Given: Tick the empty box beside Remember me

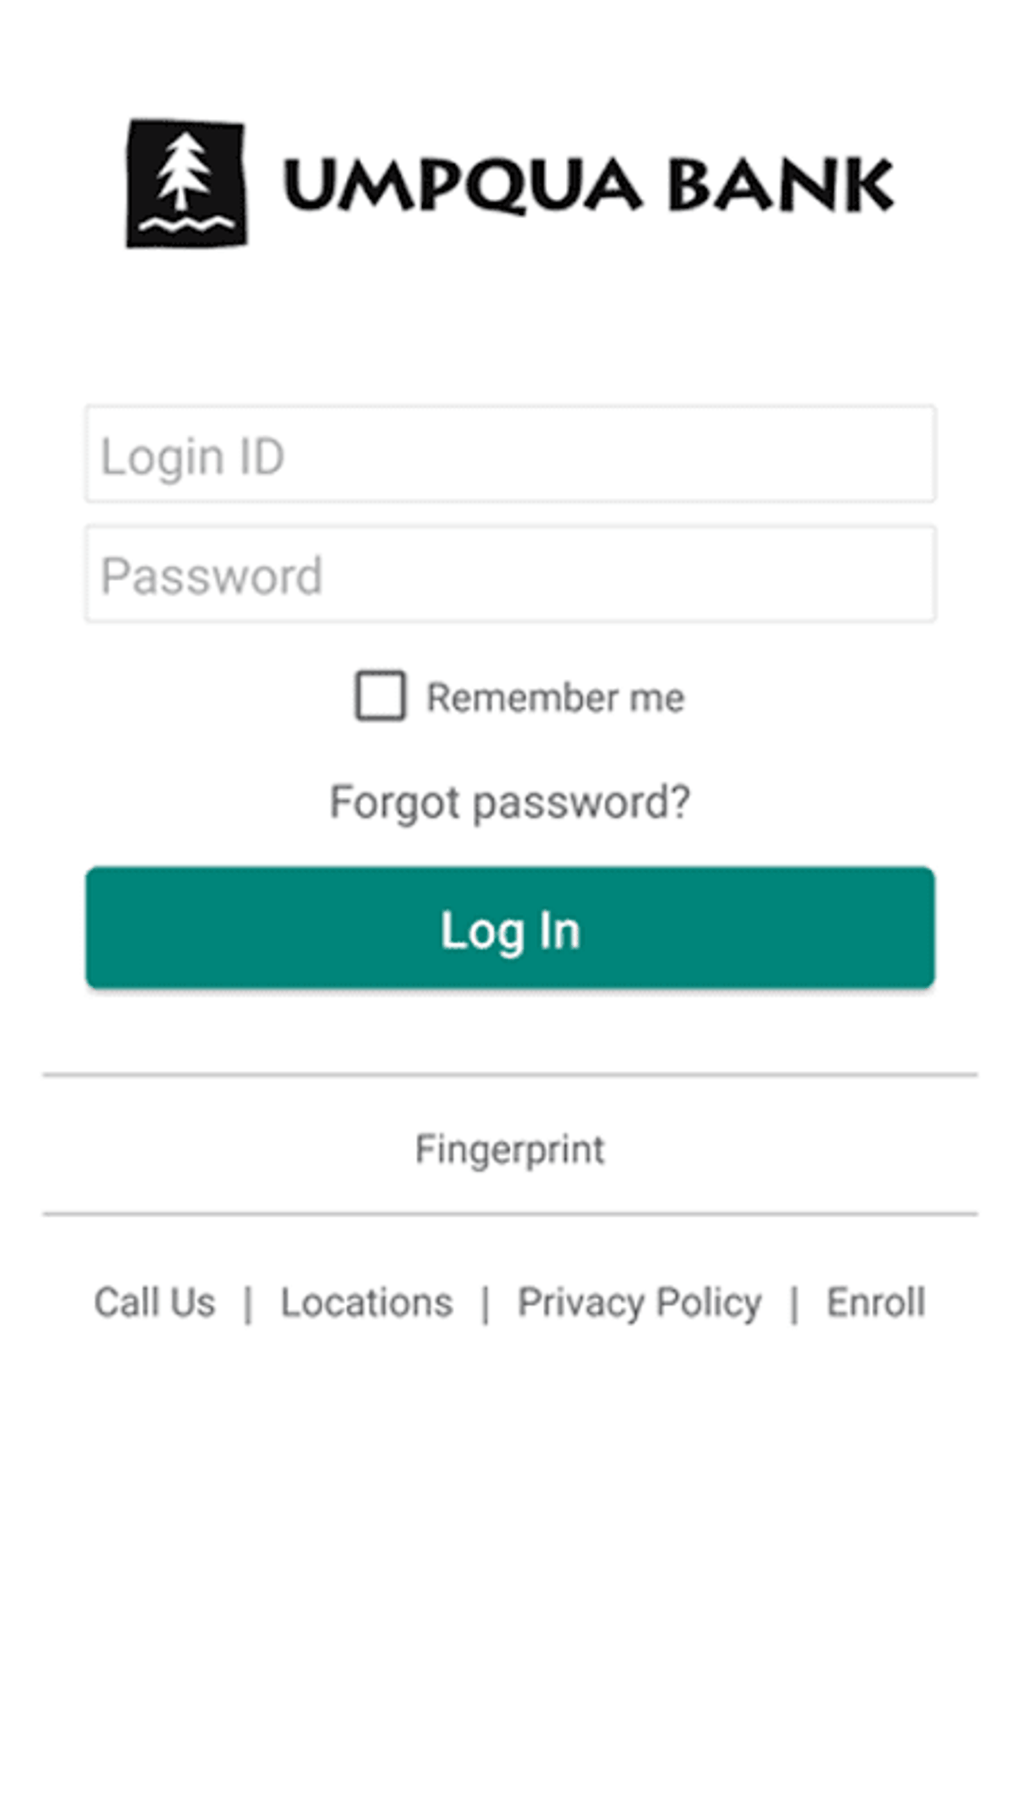Looking at the screenshot, I should 381,696.
